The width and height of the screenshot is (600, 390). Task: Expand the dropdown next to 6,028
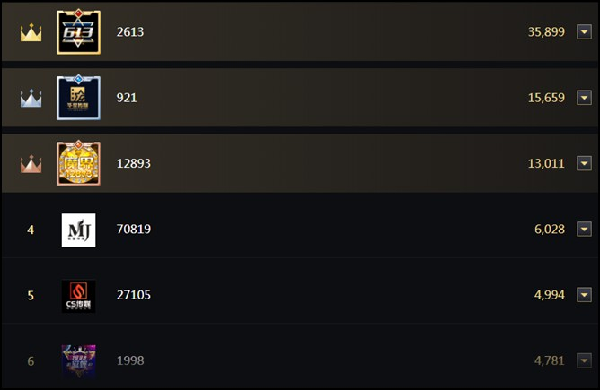tap(584, 229)
